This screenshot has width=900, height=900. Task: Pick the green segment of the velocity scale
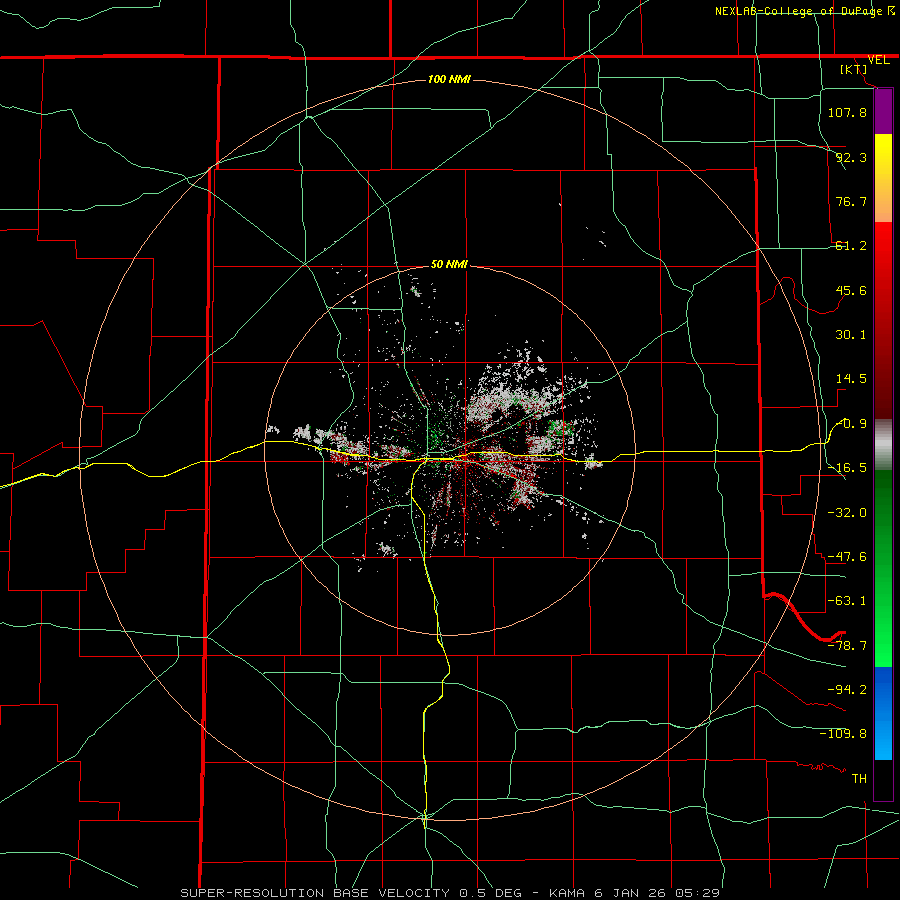pos(883,568)
